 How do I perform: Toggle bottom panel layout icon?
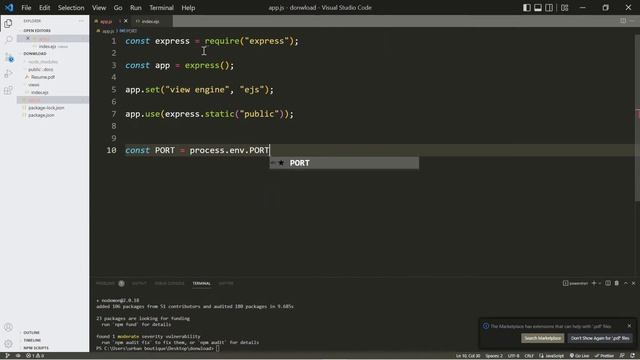point(538,8)
